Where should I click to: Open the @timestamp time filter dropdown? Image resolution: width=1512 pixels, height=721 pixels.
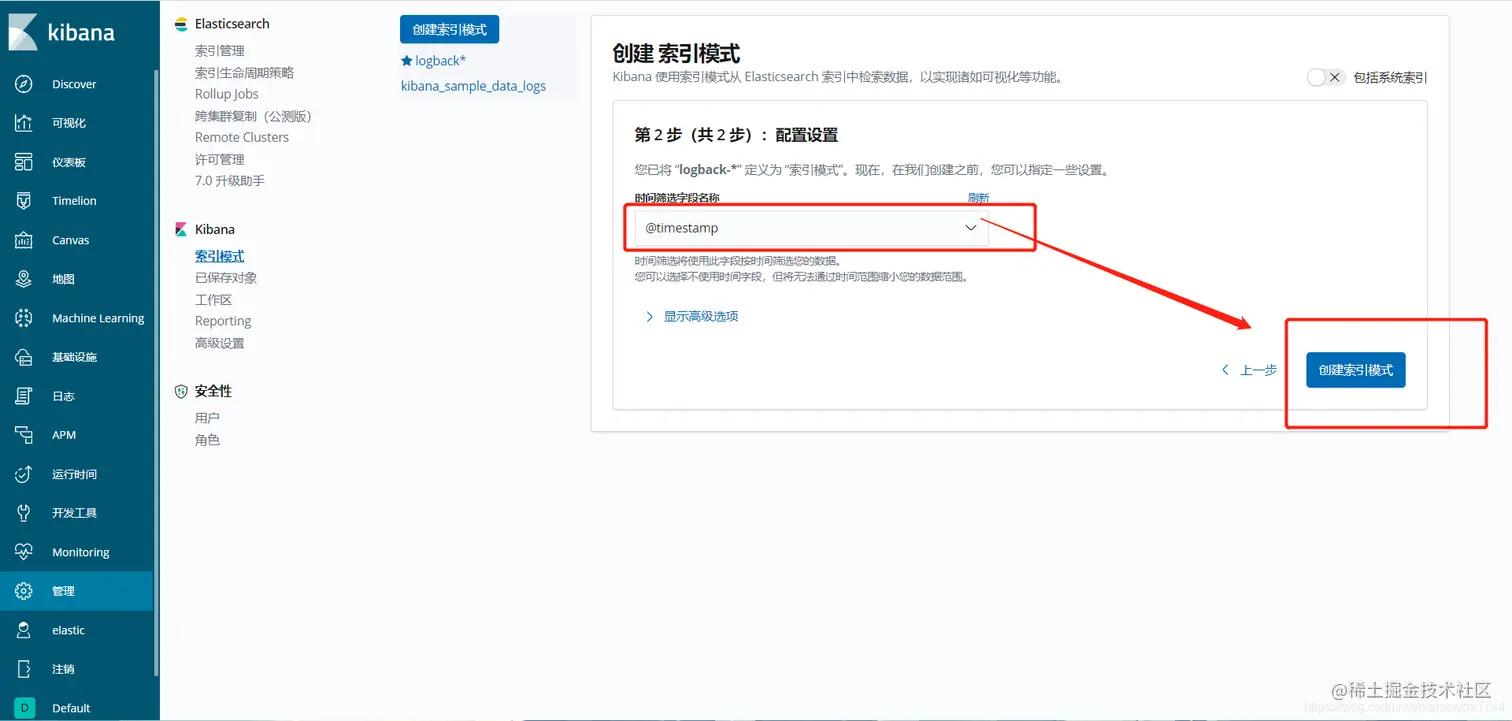pos(812,228)
